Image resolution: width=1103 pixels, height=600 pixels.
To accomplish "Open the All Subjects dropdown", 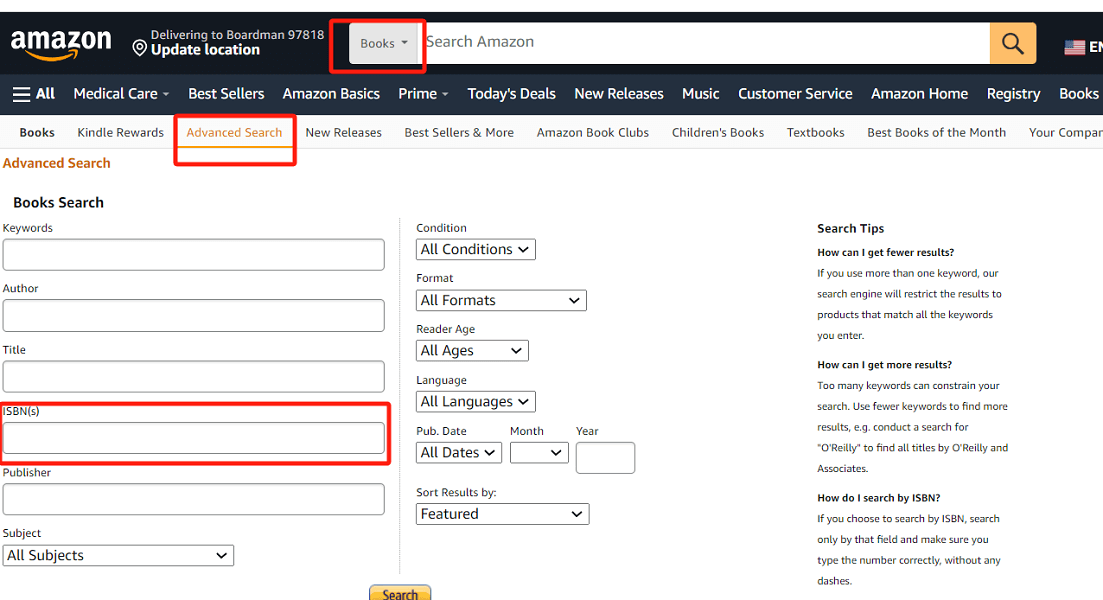I will click(118, 555).
